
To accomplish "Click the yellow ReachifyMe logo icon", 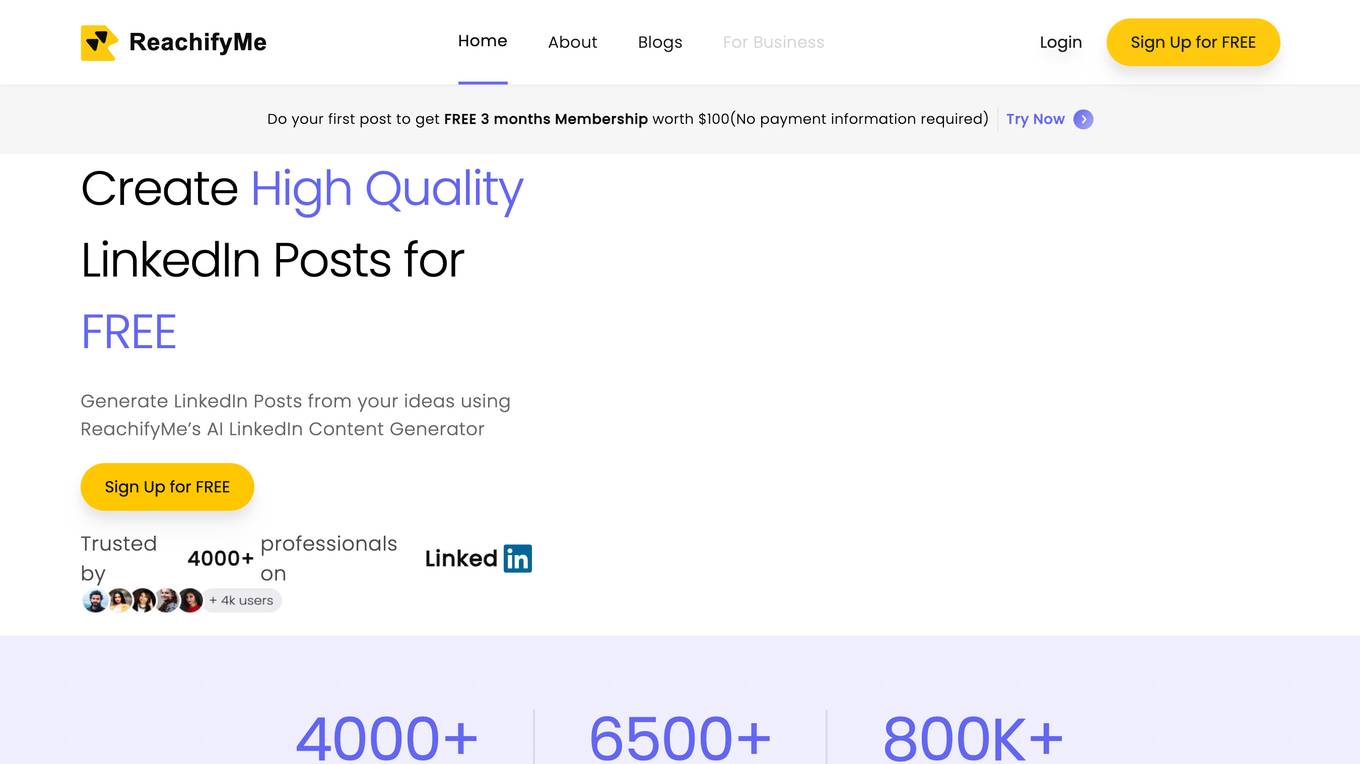I will coord(99,43).
